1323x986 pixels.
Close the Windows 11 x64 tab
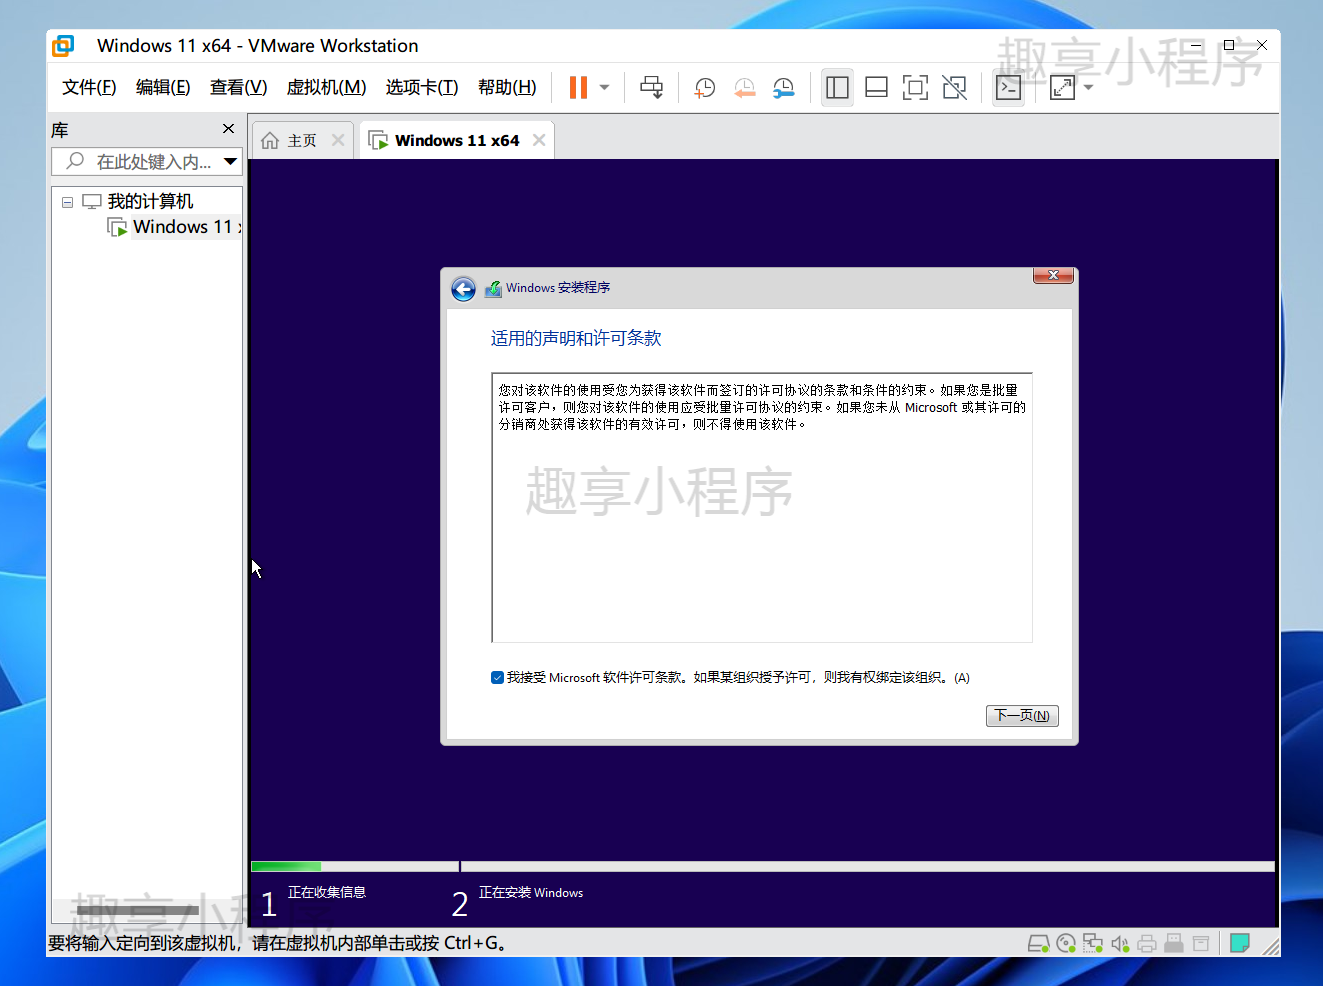(539, 141)
